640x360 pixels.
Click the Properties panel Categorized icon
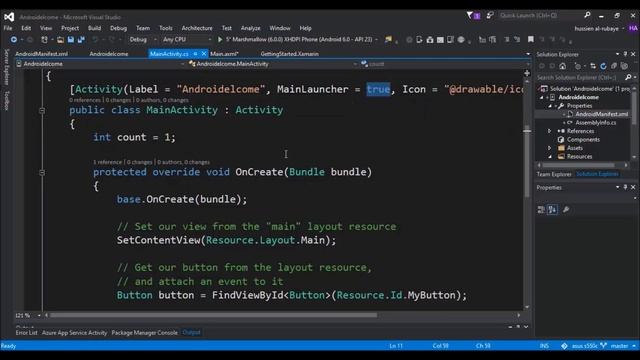point(541,210)
